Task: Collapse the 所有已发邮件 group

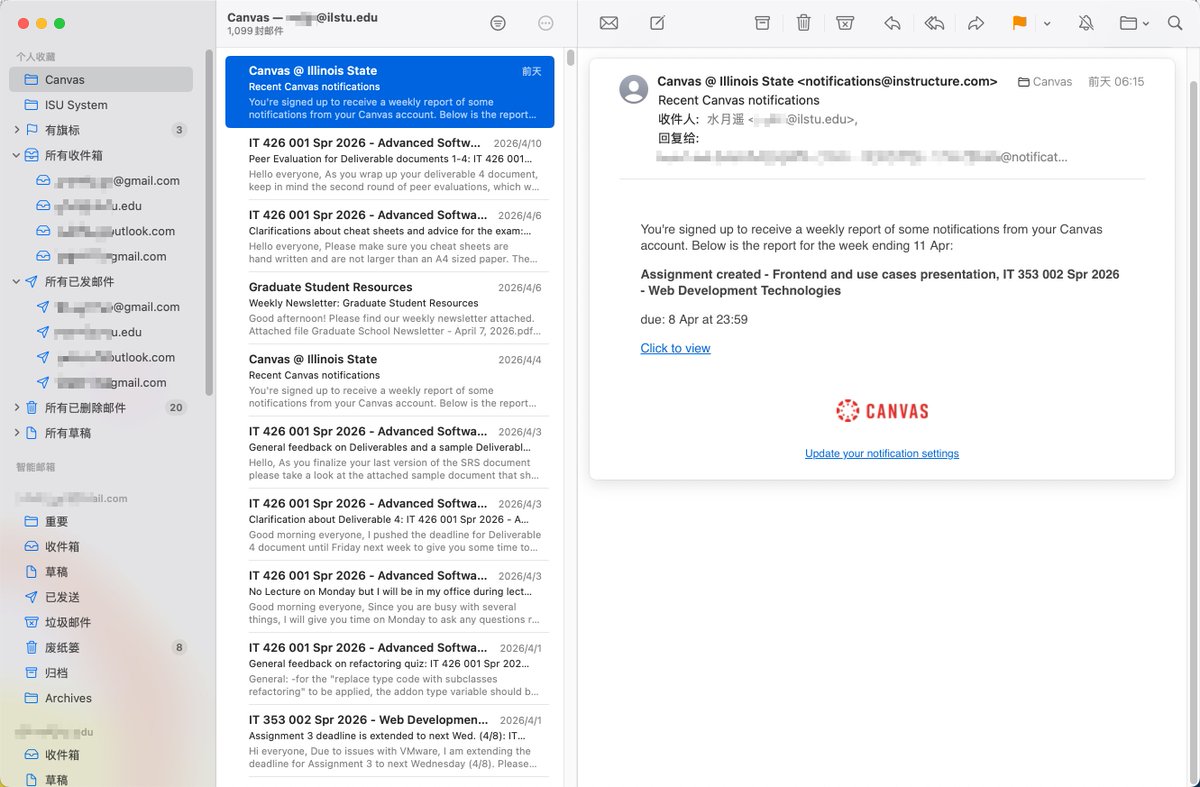Action: [x=17, y=281]
